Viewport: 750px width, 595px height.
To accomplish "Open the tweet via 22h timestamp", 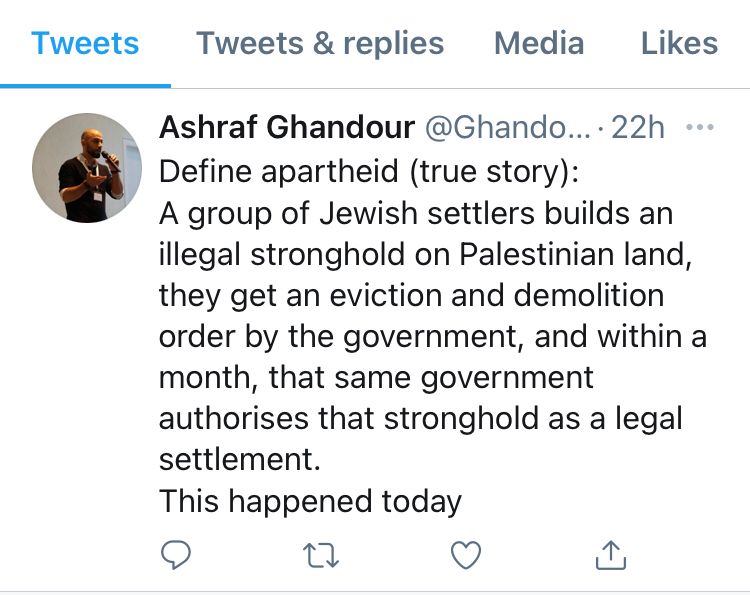I will point(638,128).
